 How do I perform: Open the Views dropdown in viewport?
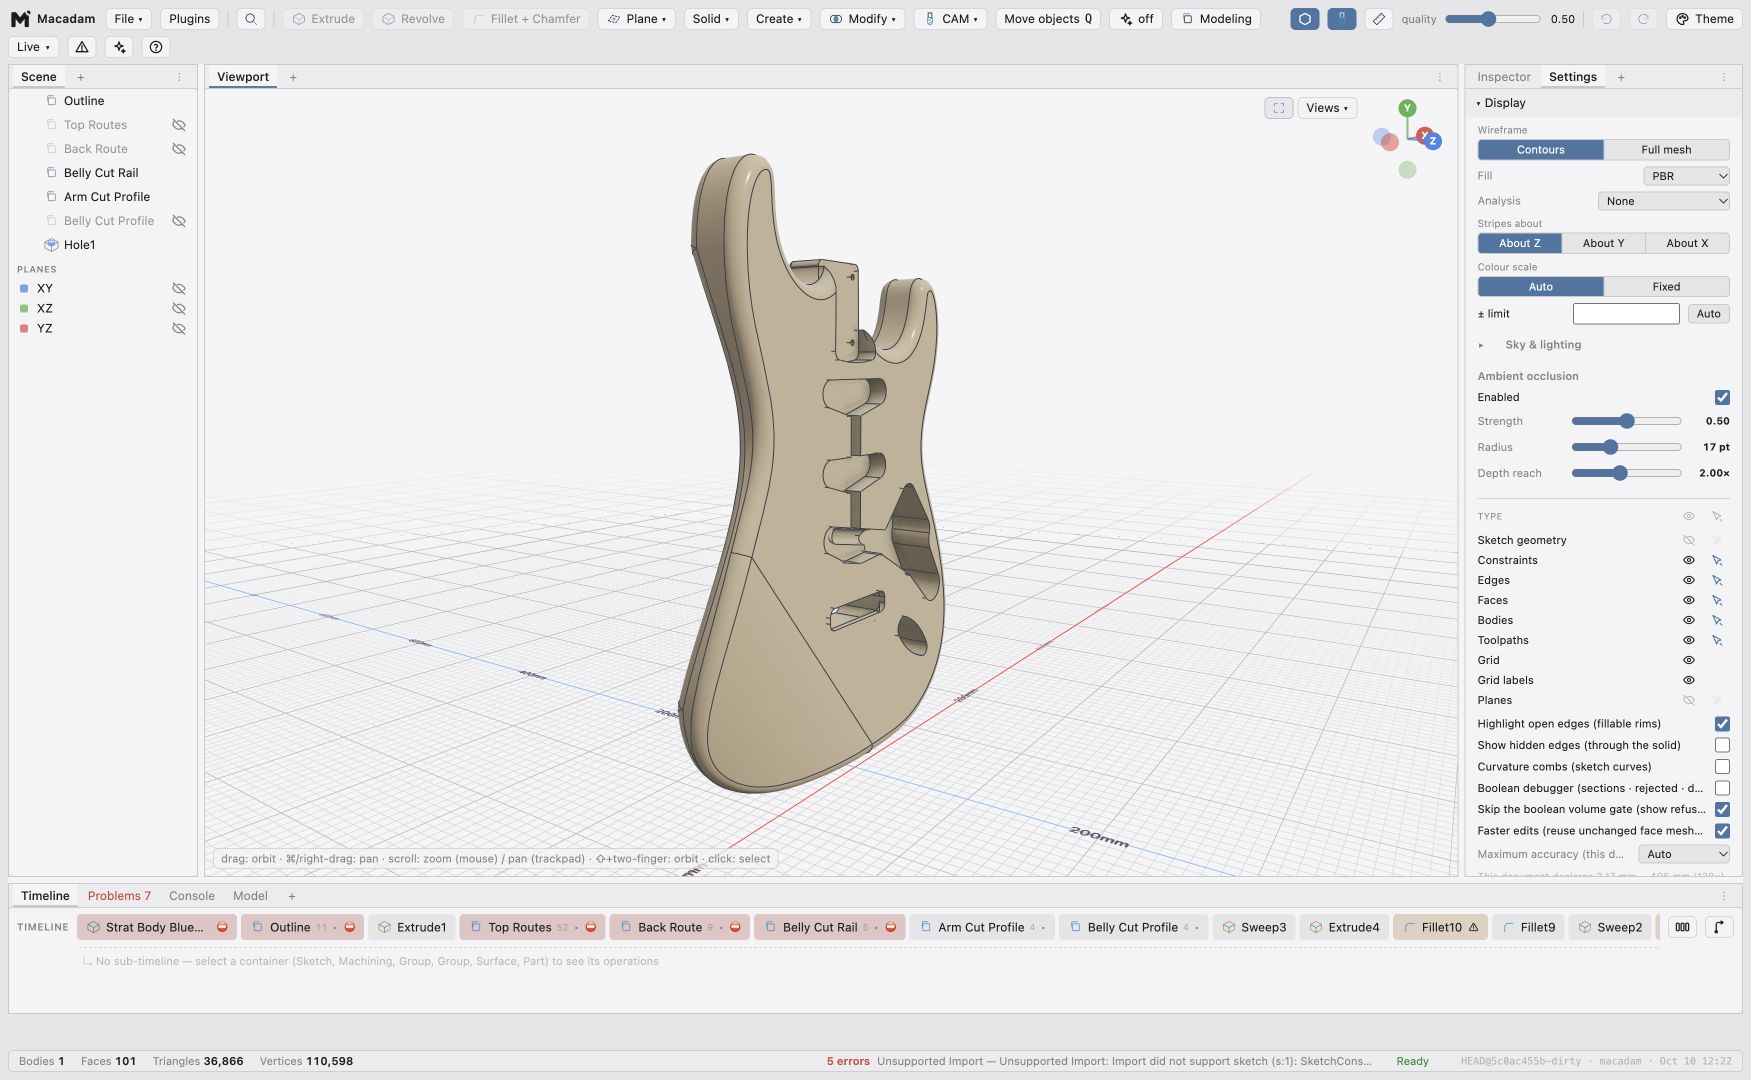click(1327, 108)
